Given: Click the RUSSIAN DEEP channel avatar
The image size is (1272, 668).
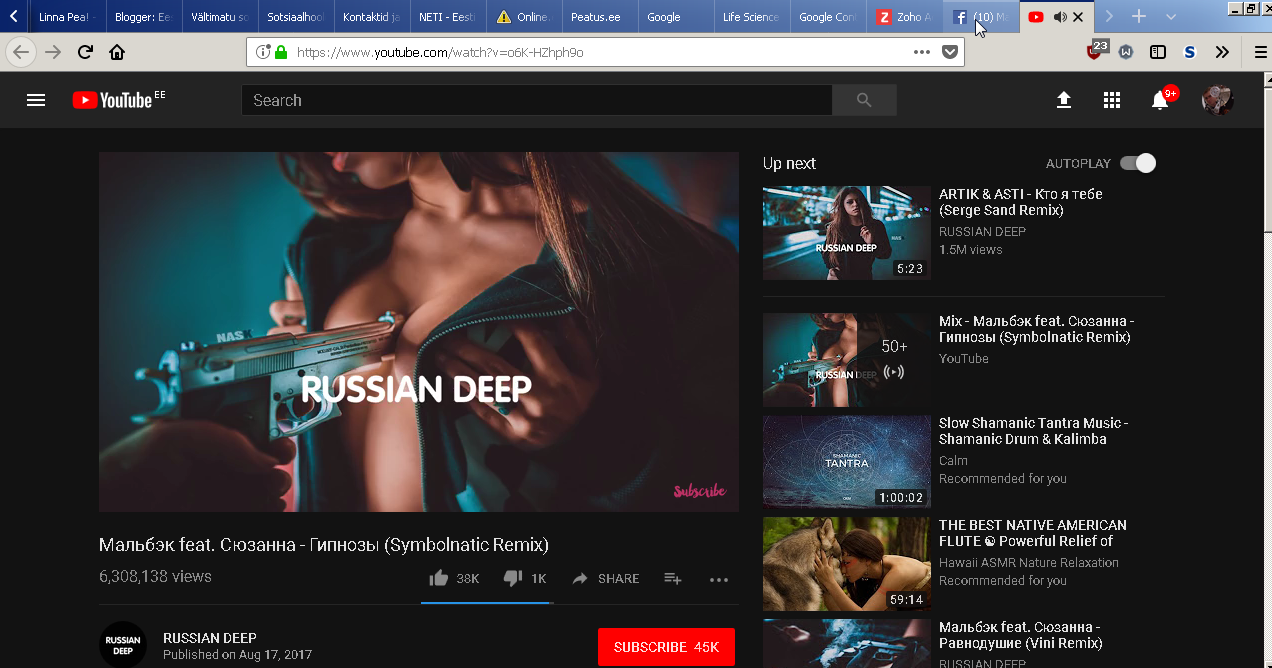Looking at the screenshot, I should coord(123,644).
